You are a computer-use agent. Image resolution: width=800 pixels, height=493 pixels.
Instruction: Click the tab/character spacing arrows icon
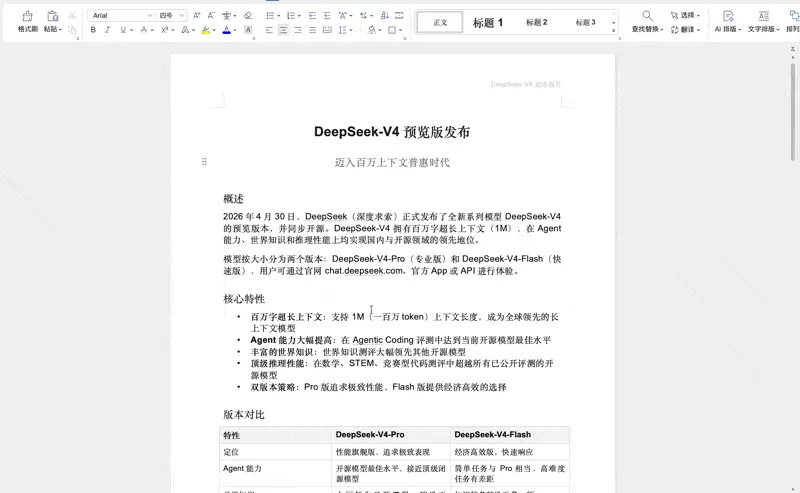(x=363, y=16)
